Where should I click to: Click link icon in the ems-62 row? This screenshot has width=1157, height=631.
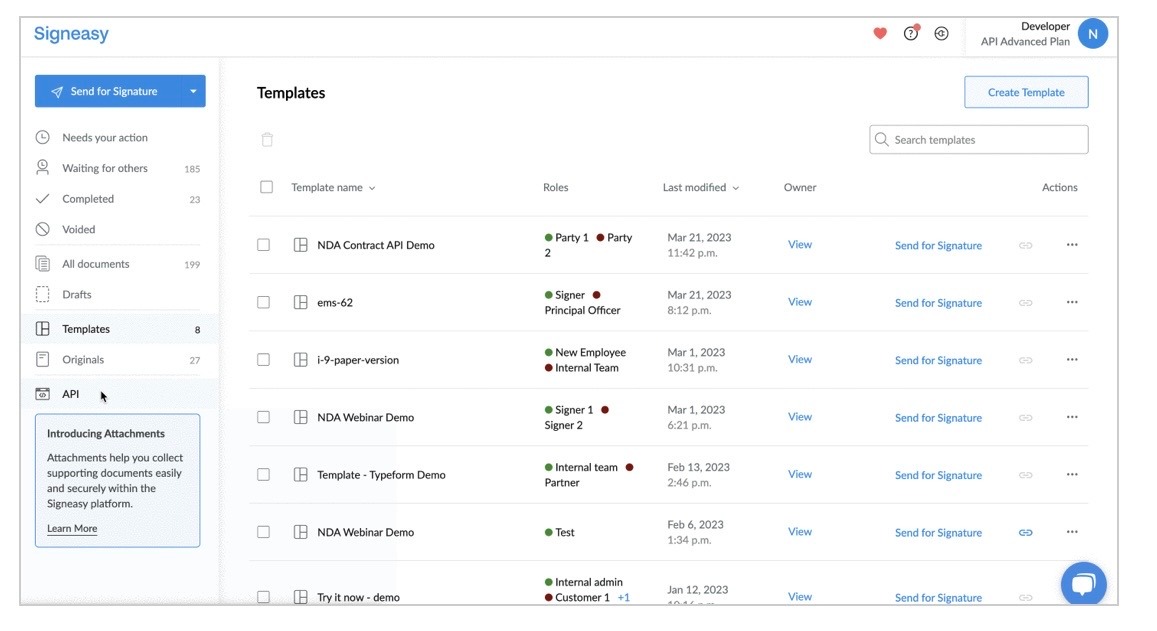point(1026,303)
